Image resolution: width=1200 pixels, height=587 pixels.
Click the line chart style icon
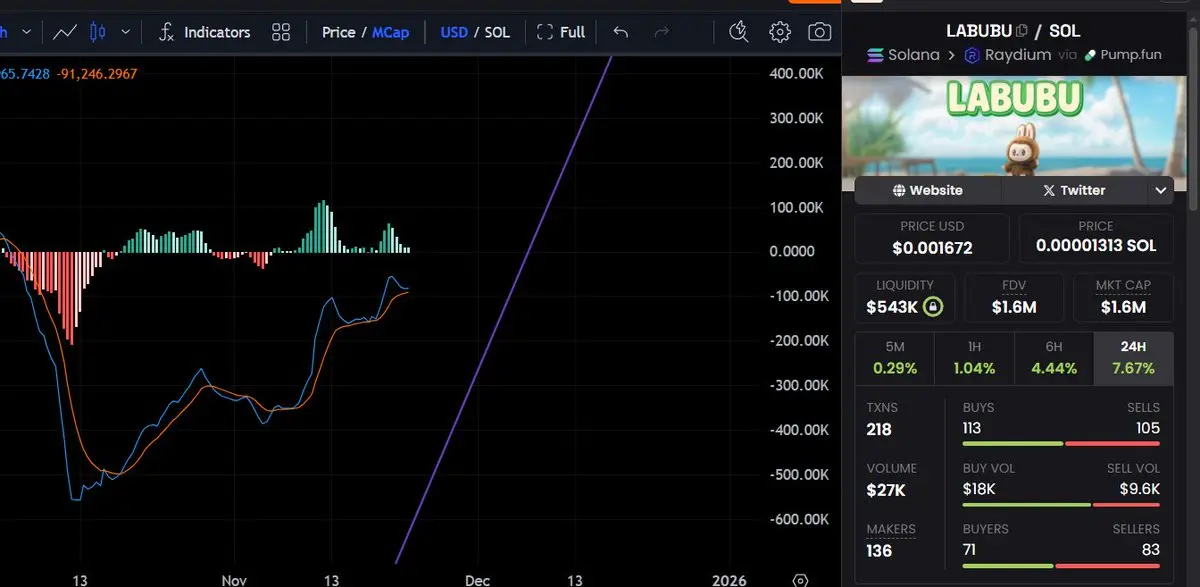tap(65, 32)
